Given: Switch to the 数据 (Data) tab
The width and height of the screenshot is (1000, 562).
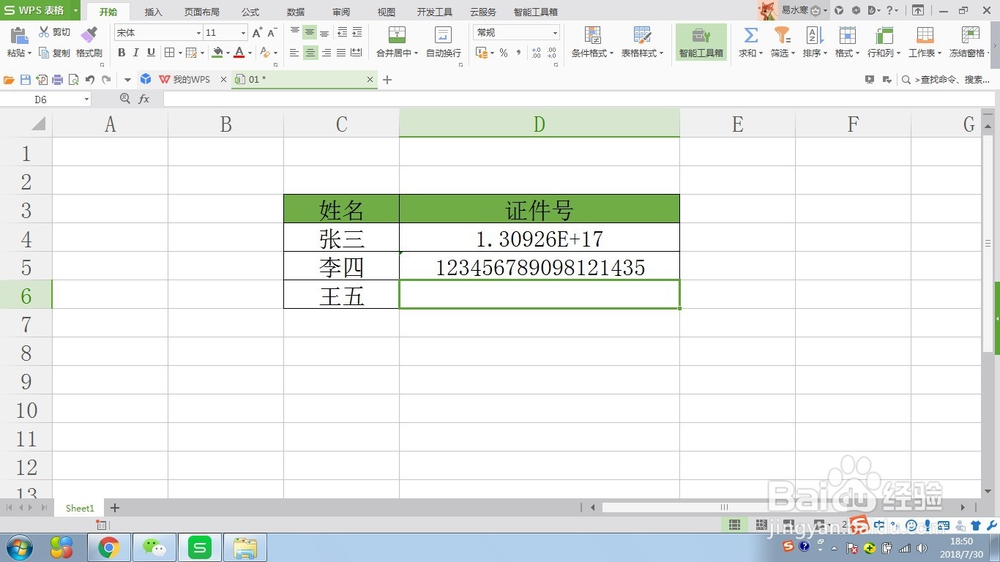Looking at the screenshot, I should point(295,11).
